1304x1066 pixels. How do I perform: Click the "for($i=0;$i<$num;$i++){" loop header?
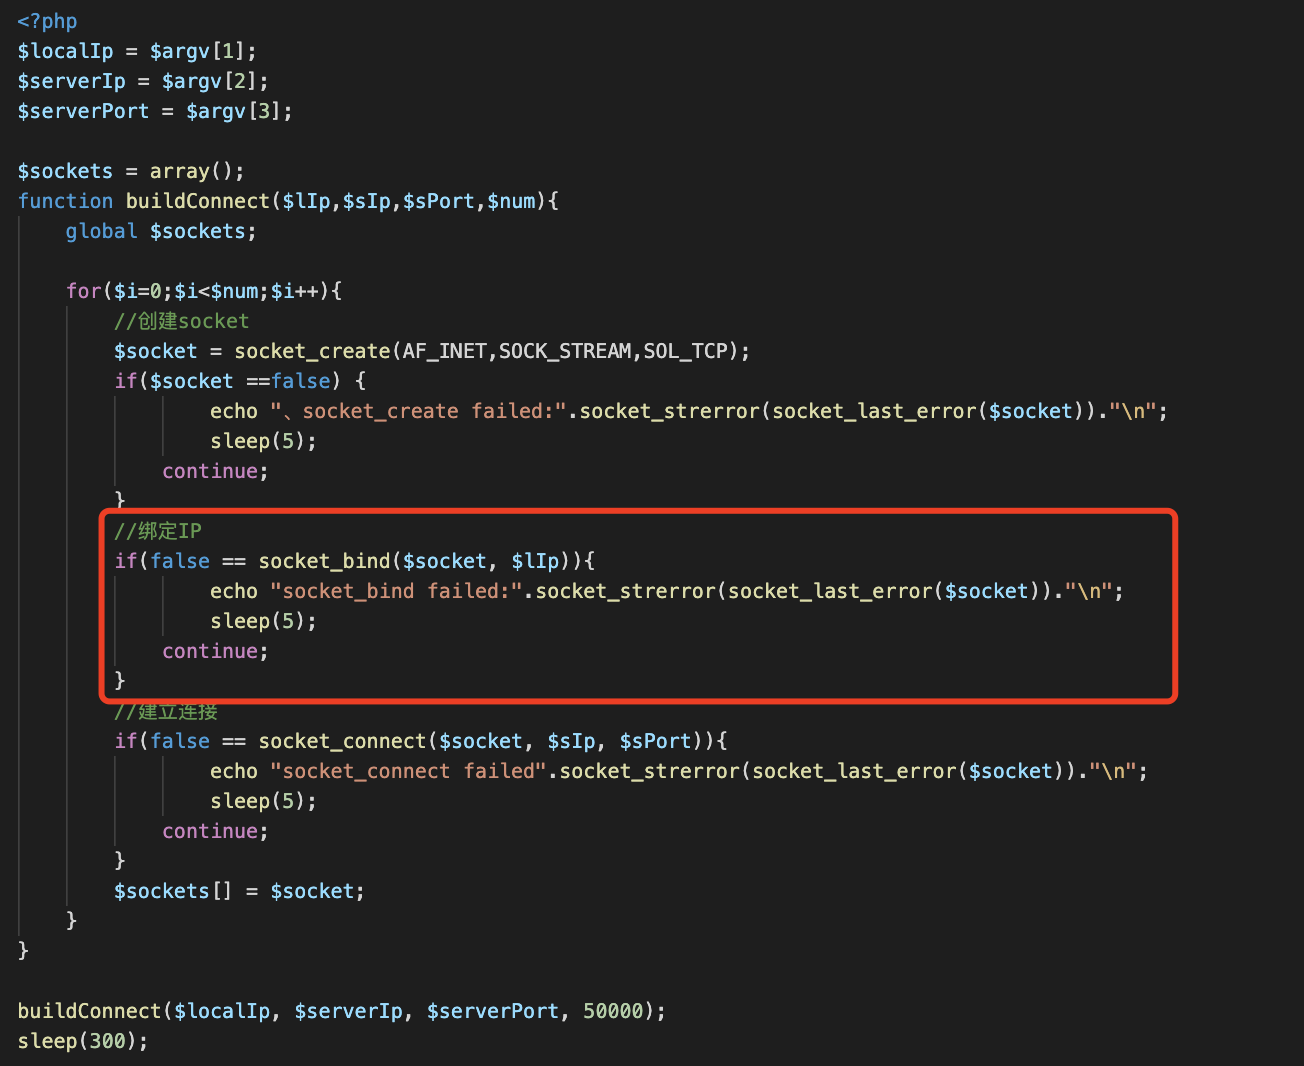pyautogui.click(x=204, y=291)
